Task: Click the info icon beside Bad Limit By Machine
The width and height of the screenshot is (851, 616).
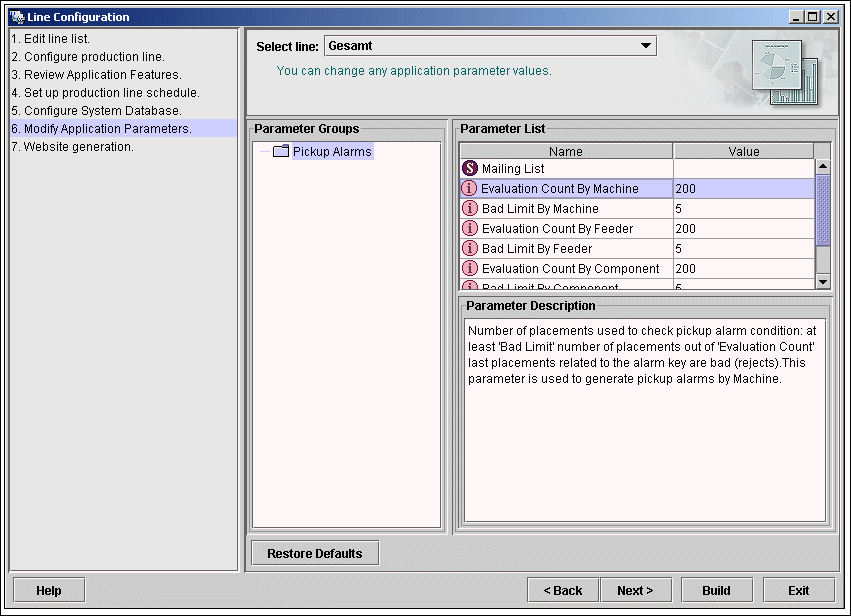Action: click(x=470, y=209)
